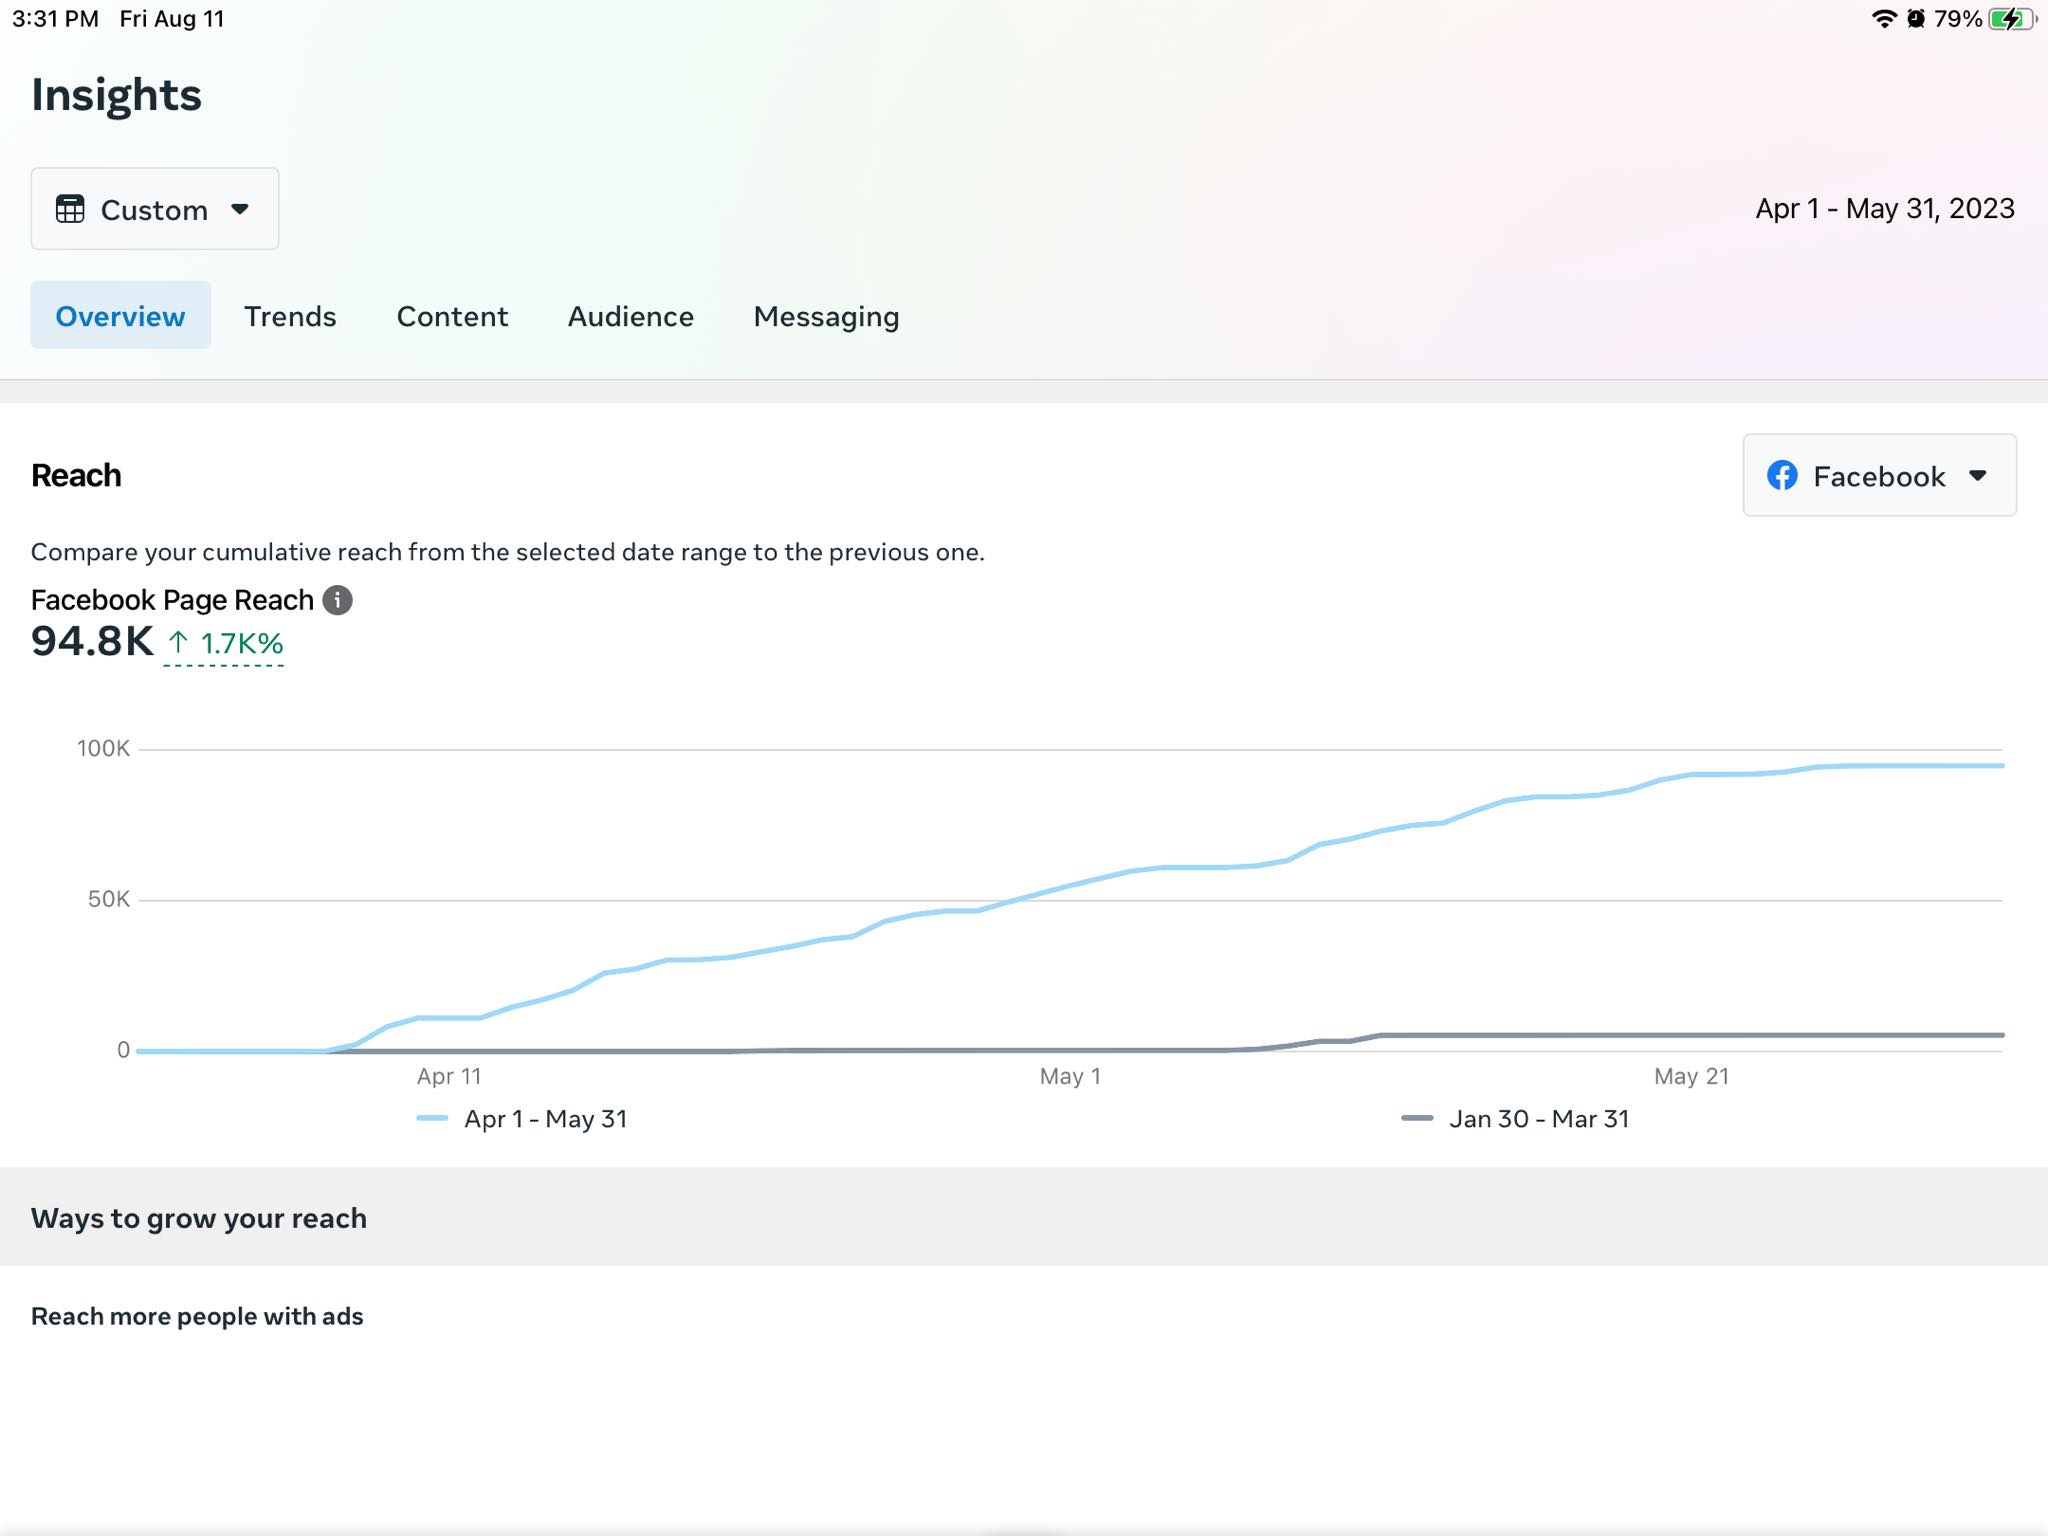
Task: Go to the Messaging tab
Action: (x=826, y=316)
